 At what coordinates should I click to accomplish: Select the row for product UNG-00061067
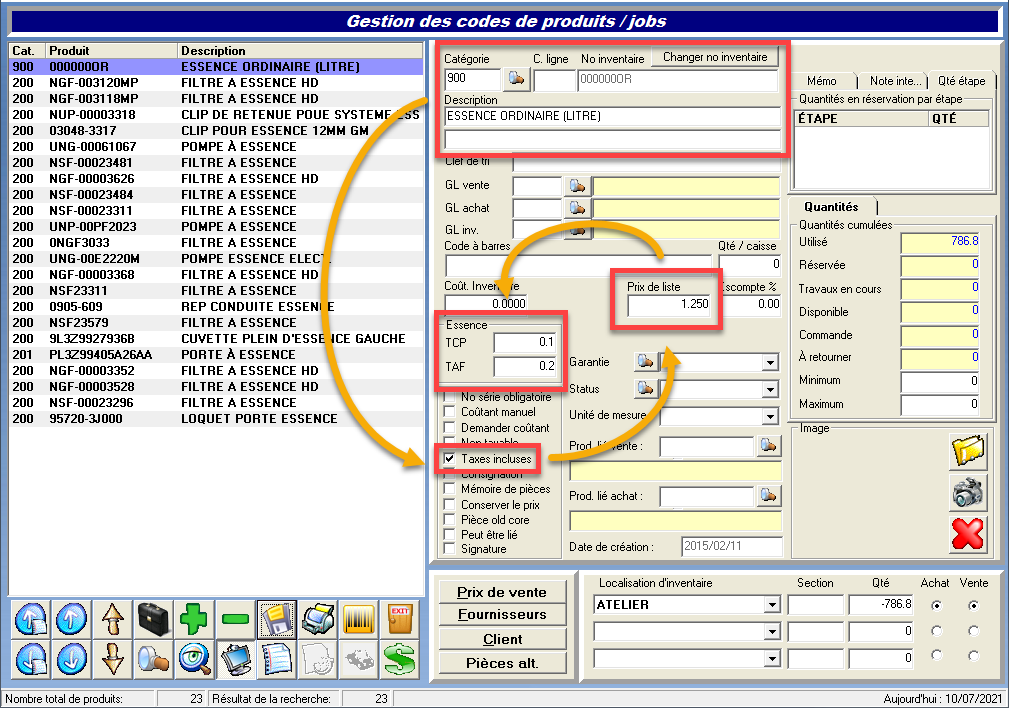216,147
